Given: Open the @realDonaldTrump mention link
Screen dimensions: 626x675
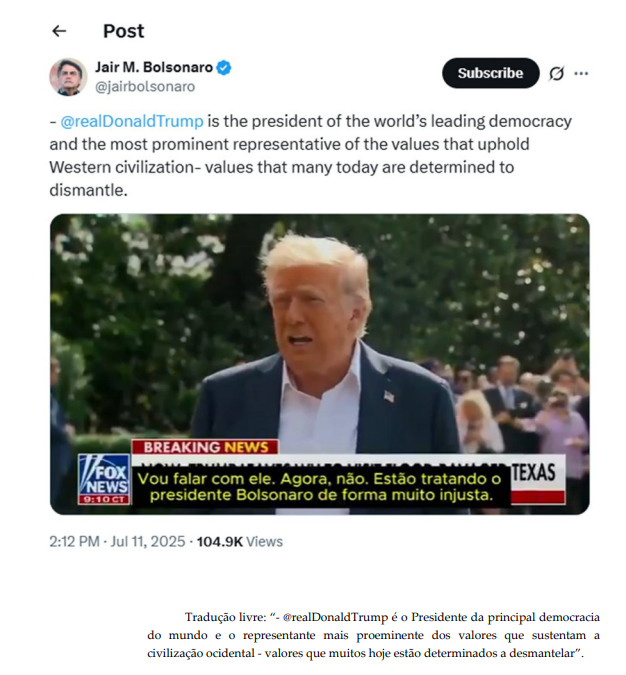Looking at the screenshot, I should pyautogui.click(x=132, y=121).
